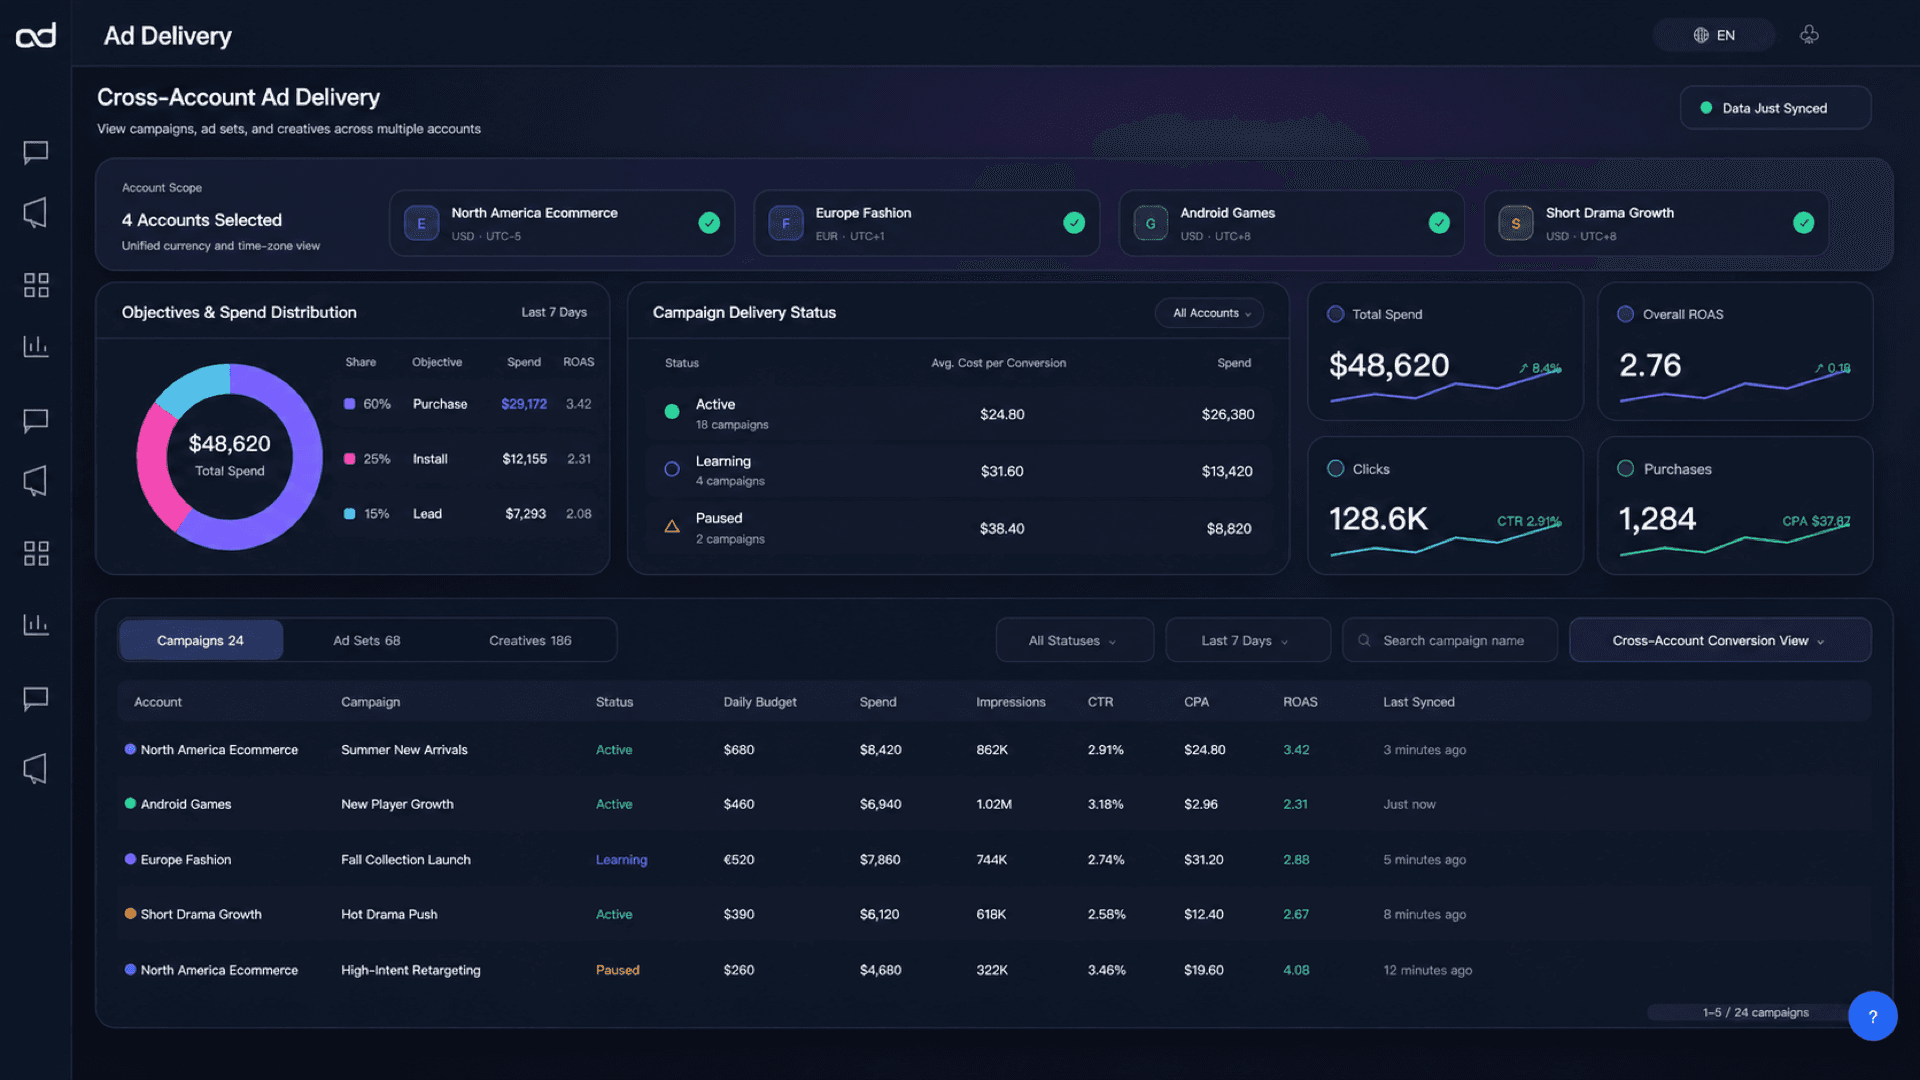Click the S avatar of Short Drama Growth

(x=1516, y=223)
